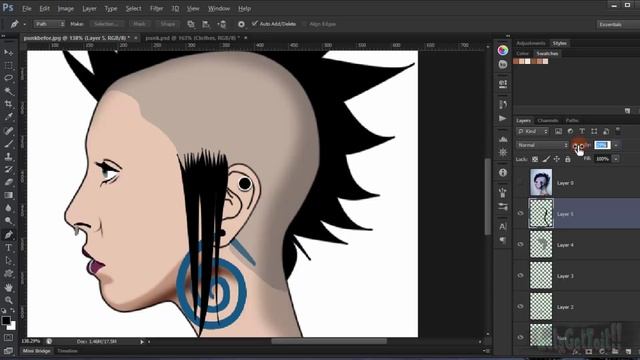The height and width of the screenshot is (360, 640).
Task: Select the Hand tool
Action: (x=9, y=288)
